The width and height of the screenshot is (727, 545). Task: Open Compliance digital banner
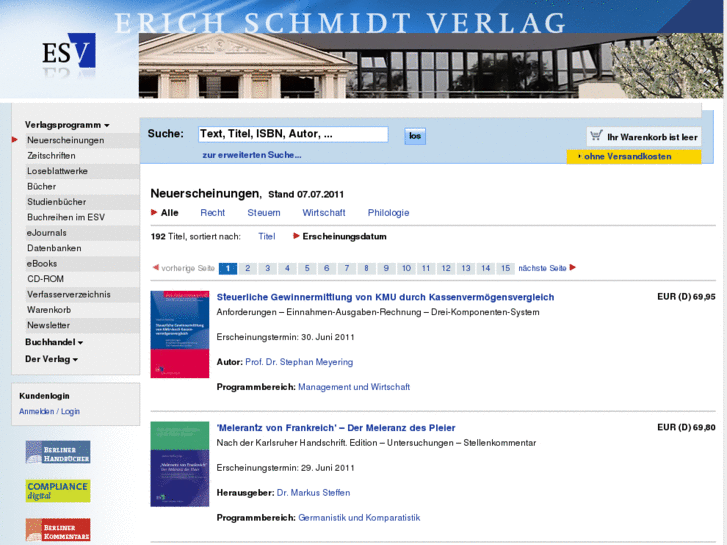[58, 491]
